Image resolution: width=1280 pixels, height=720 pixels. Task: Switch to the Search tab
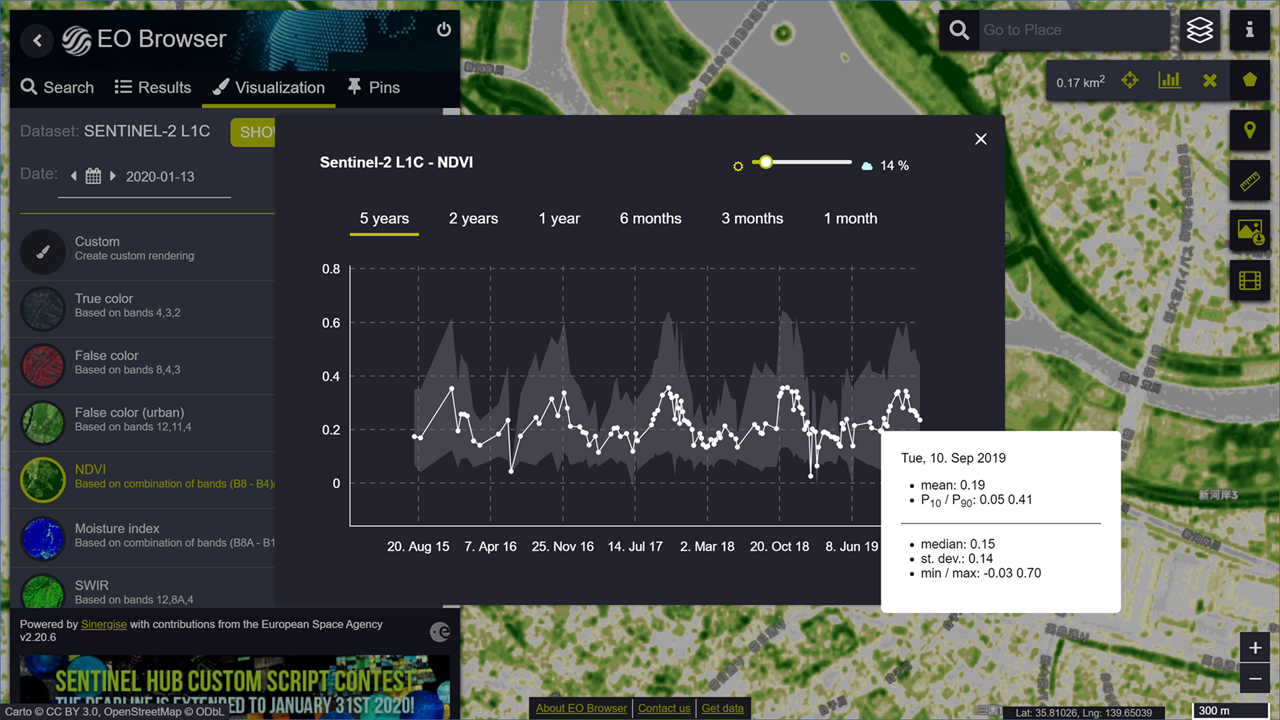[57, 88]
